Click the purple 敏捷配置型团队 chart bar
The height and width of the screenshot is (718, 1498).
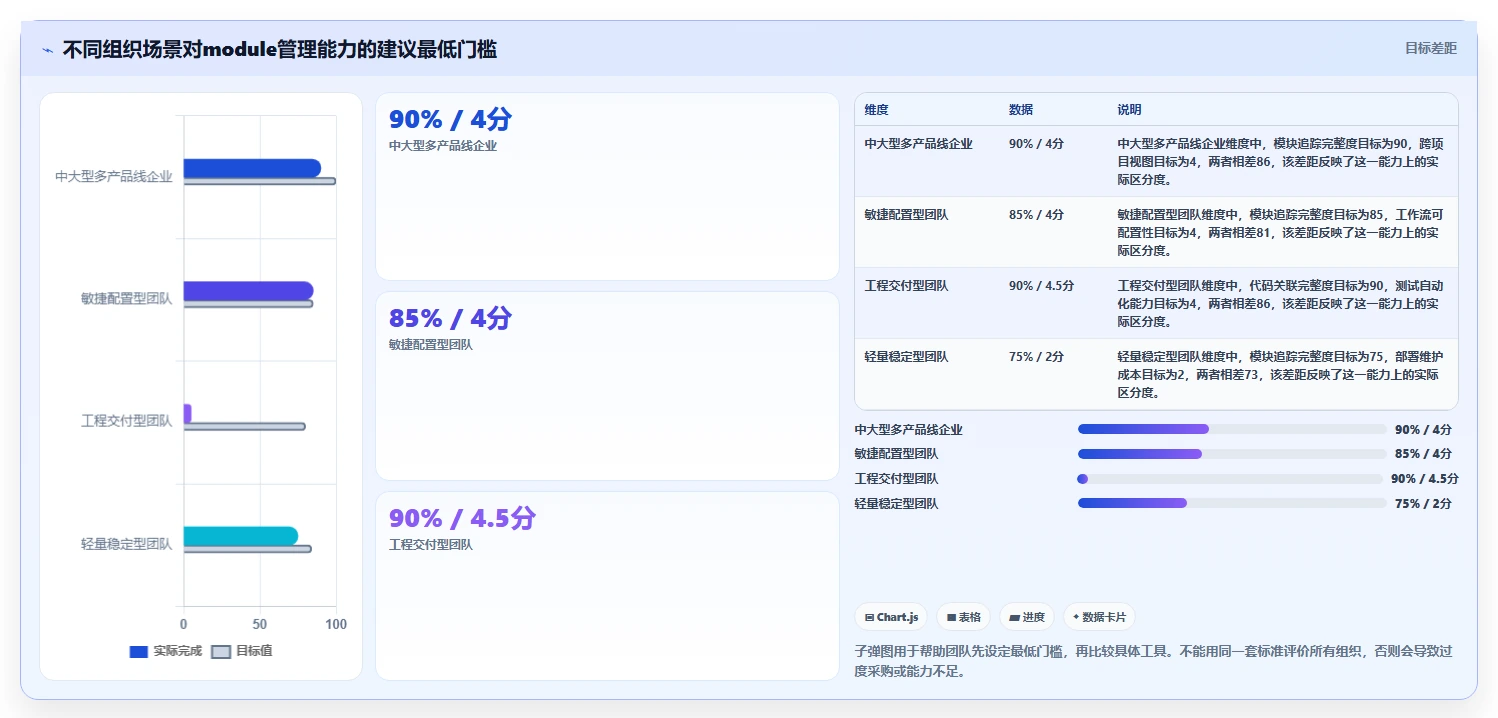pyautogui.click(x=248, y=291)
